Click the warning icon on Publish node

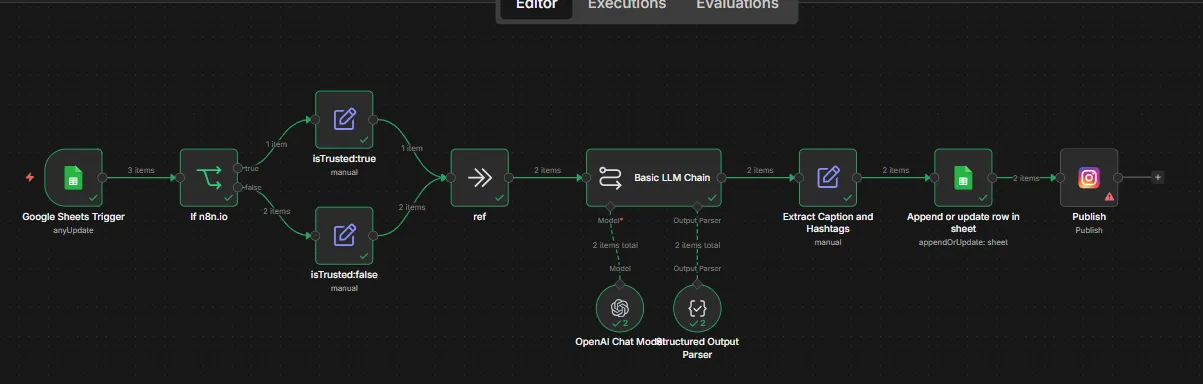pos(1108,198)
